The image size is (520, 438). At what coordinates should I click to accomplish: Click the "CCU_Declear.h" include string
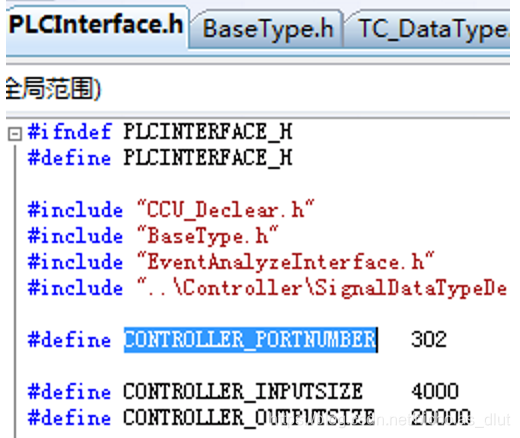tap(226, 210)
